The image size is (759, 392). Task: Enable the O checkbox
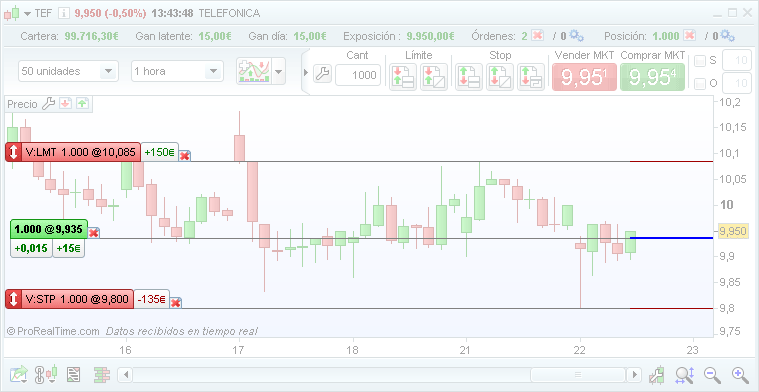pyautogui.click(x=700, y=84)
